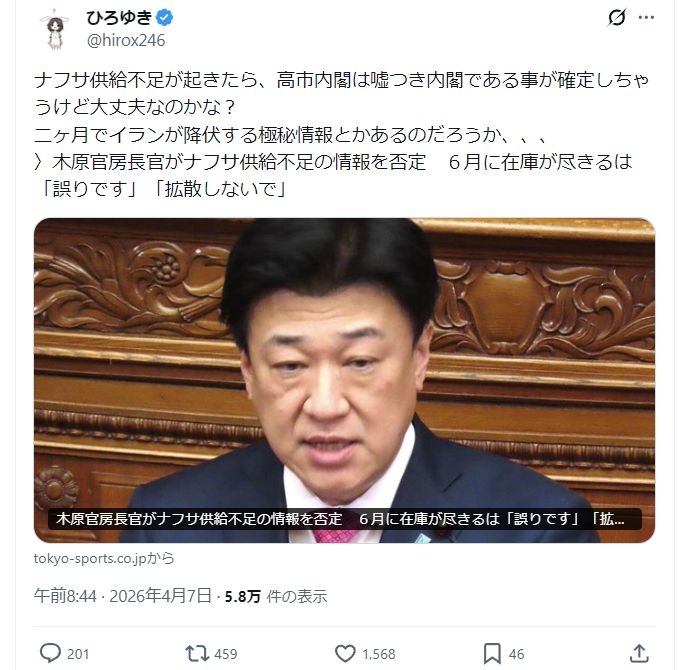695x670 pixels.
Task: Click the 201 replies count
Action: (x=78, y=654)
